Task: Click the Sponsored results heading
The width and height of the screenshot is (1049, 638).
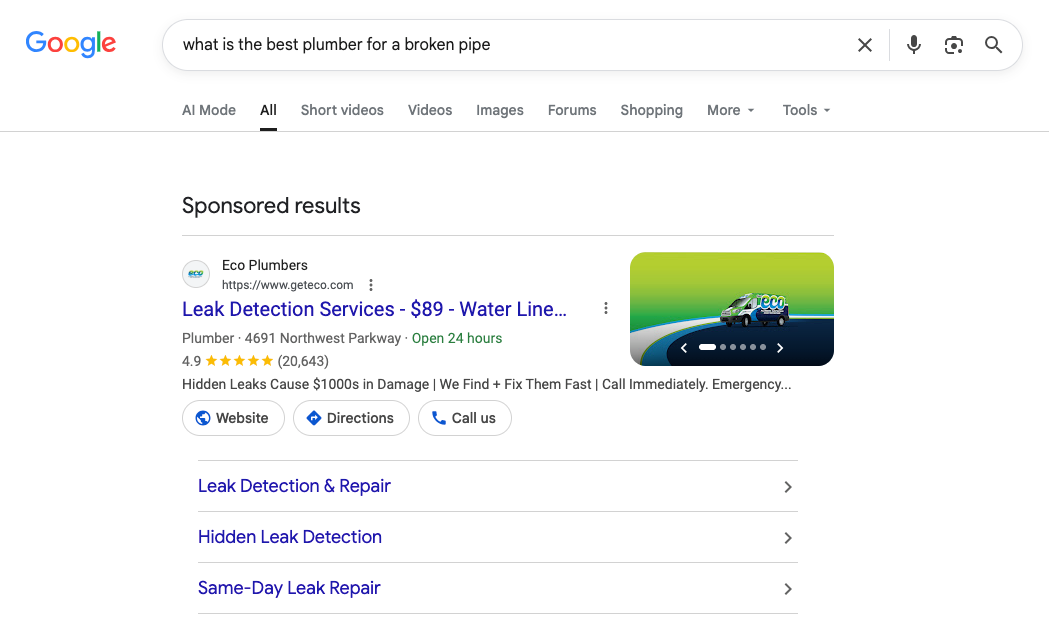Action: (271, 205)
